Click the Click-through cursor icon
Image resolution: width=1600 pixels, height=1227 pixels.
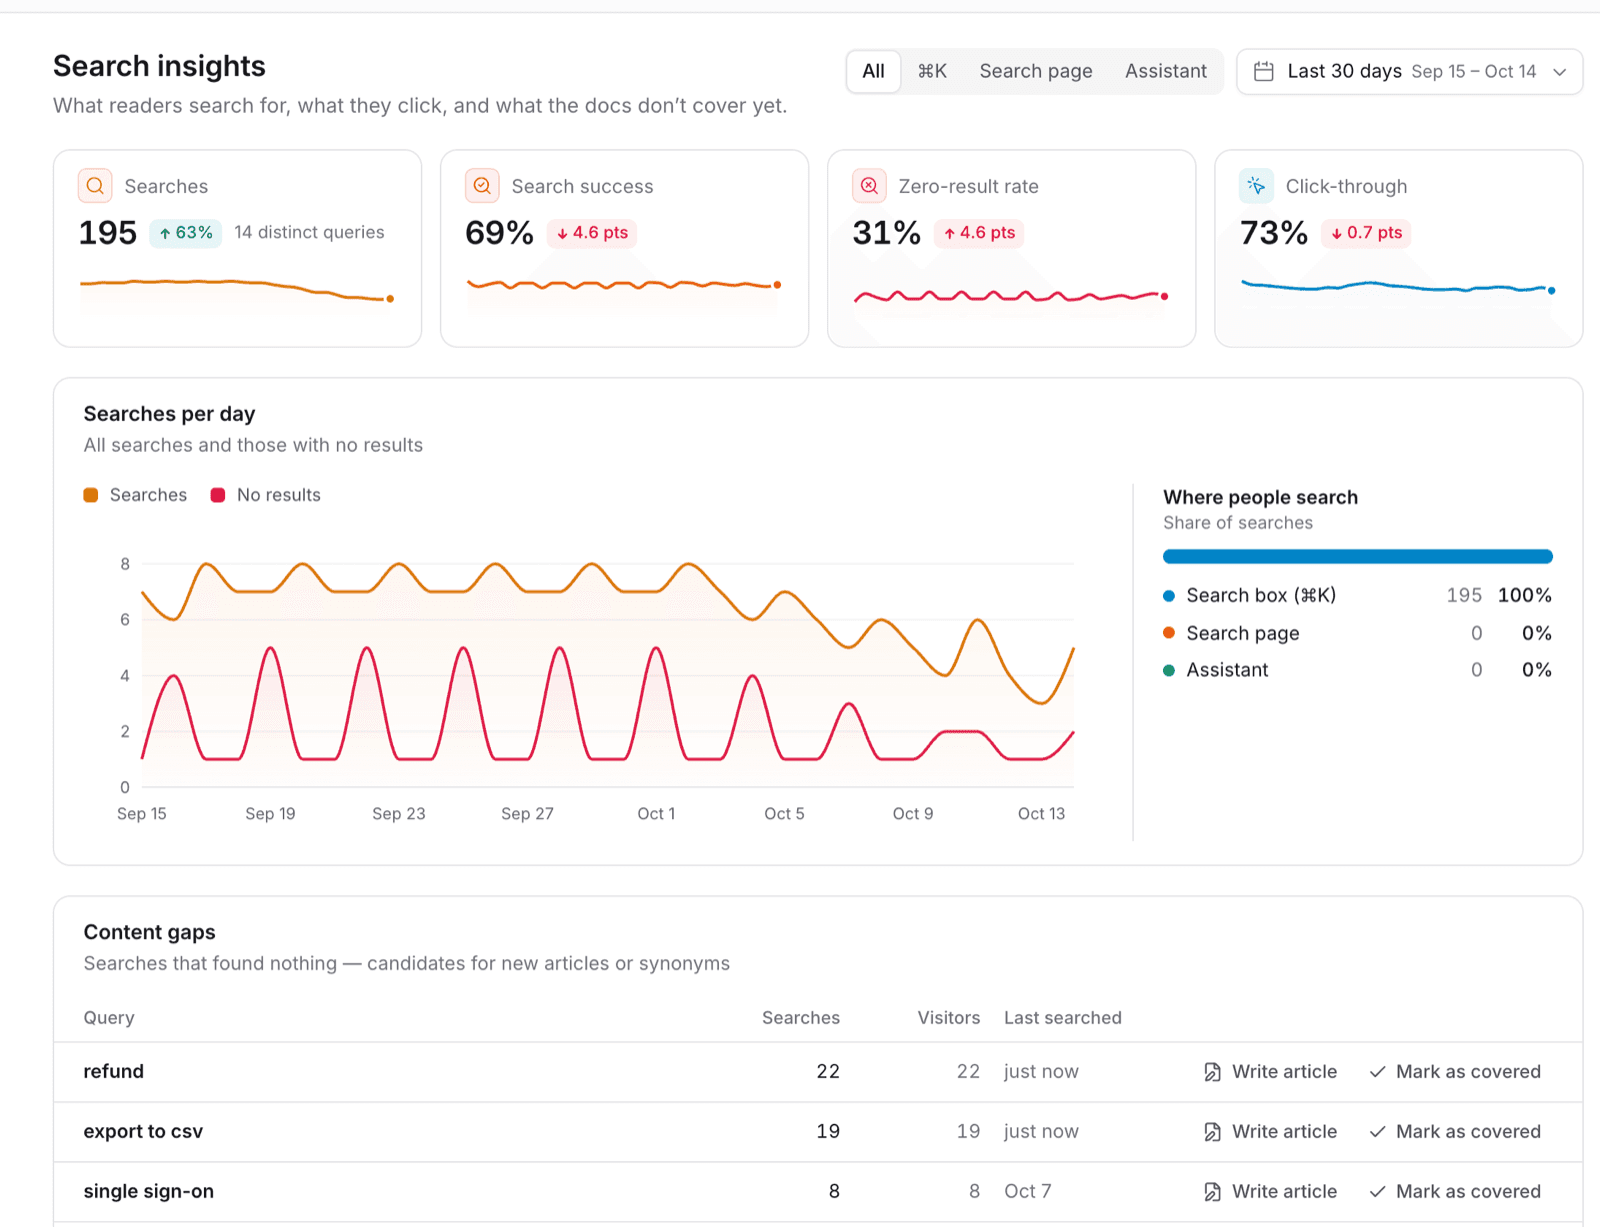[1256, 186]
